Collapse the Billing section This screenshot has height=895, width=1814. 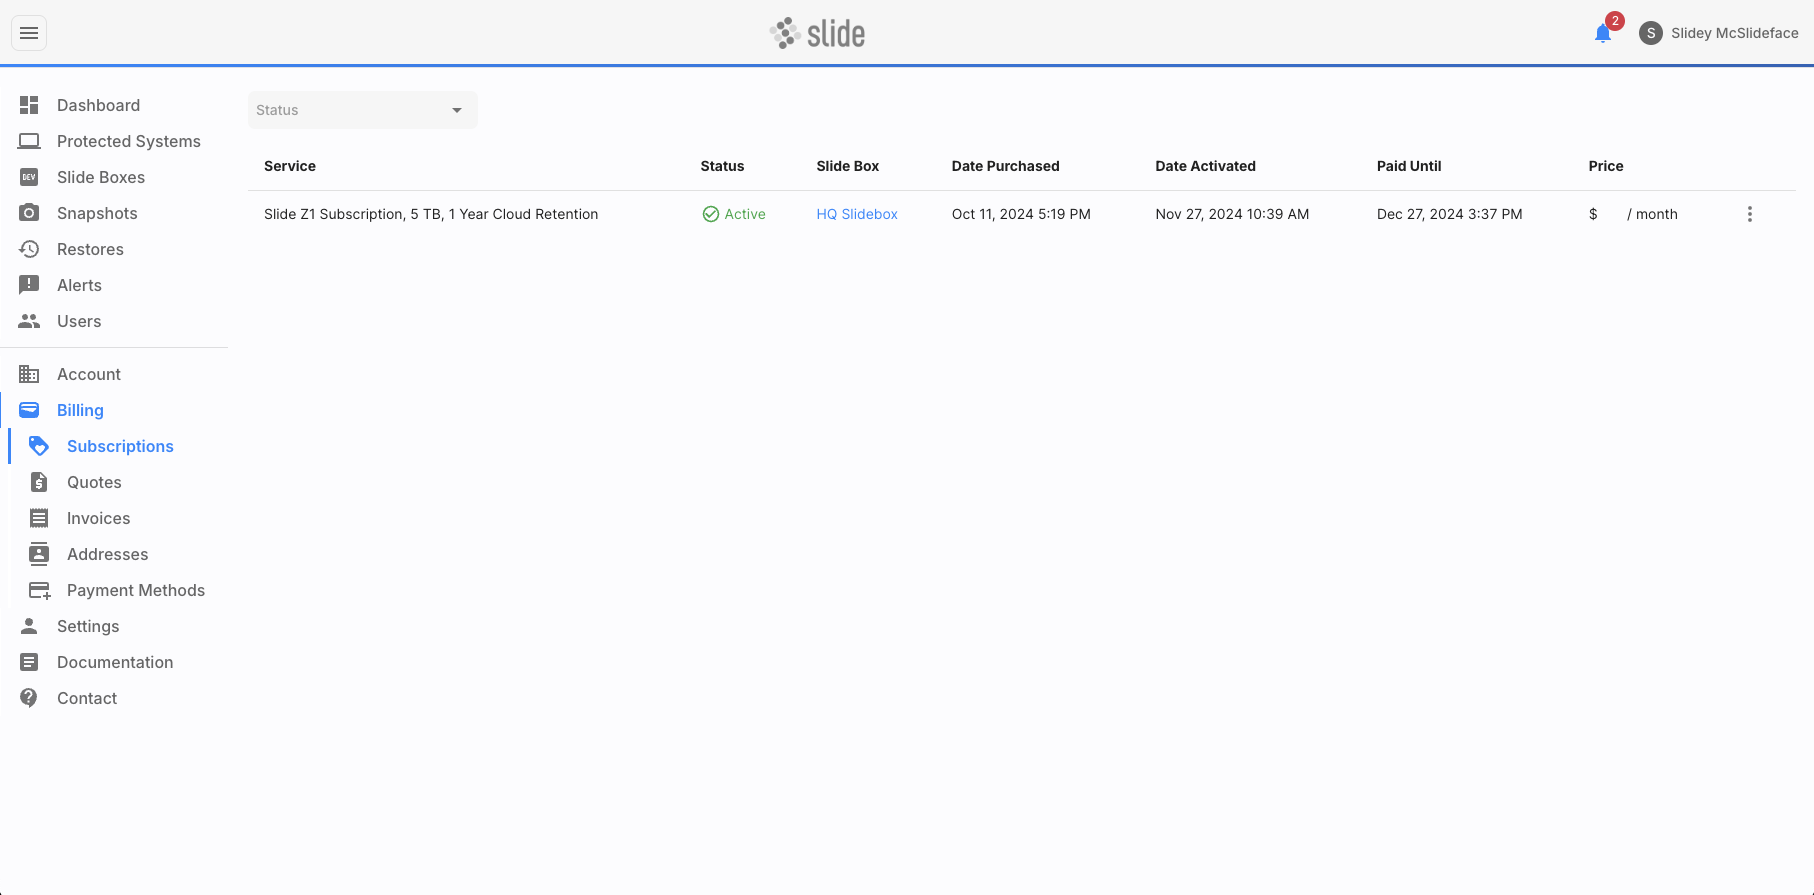[80, 410]
